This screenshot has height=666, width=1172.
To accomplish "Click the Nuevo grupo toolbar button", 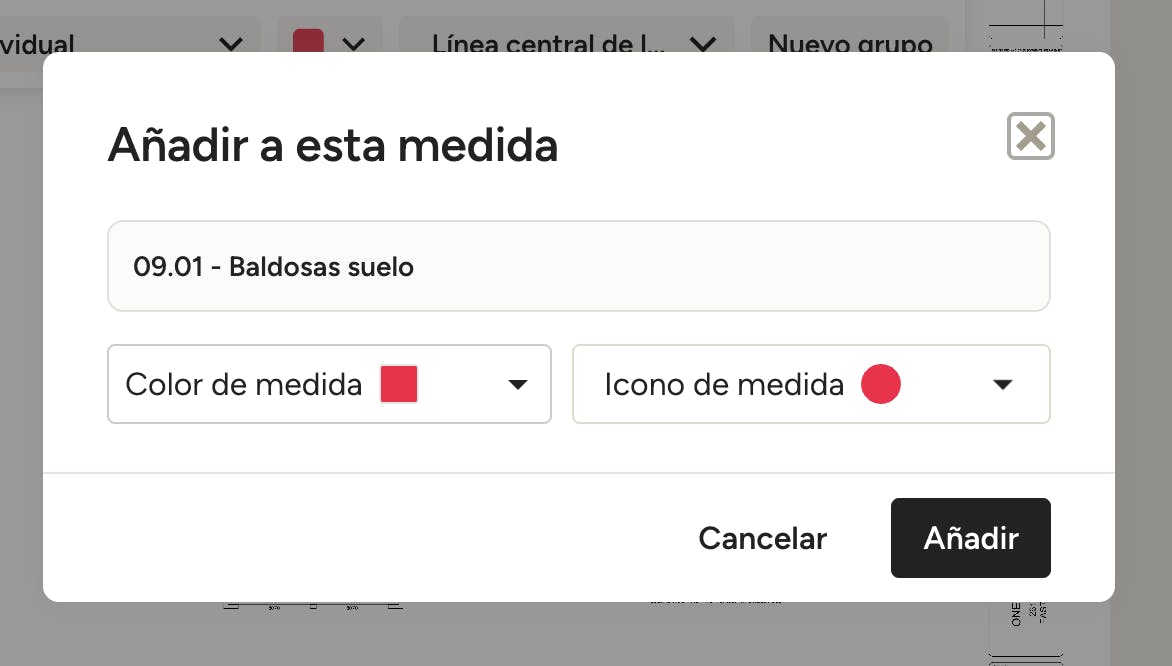I will [x=850, y=43].
